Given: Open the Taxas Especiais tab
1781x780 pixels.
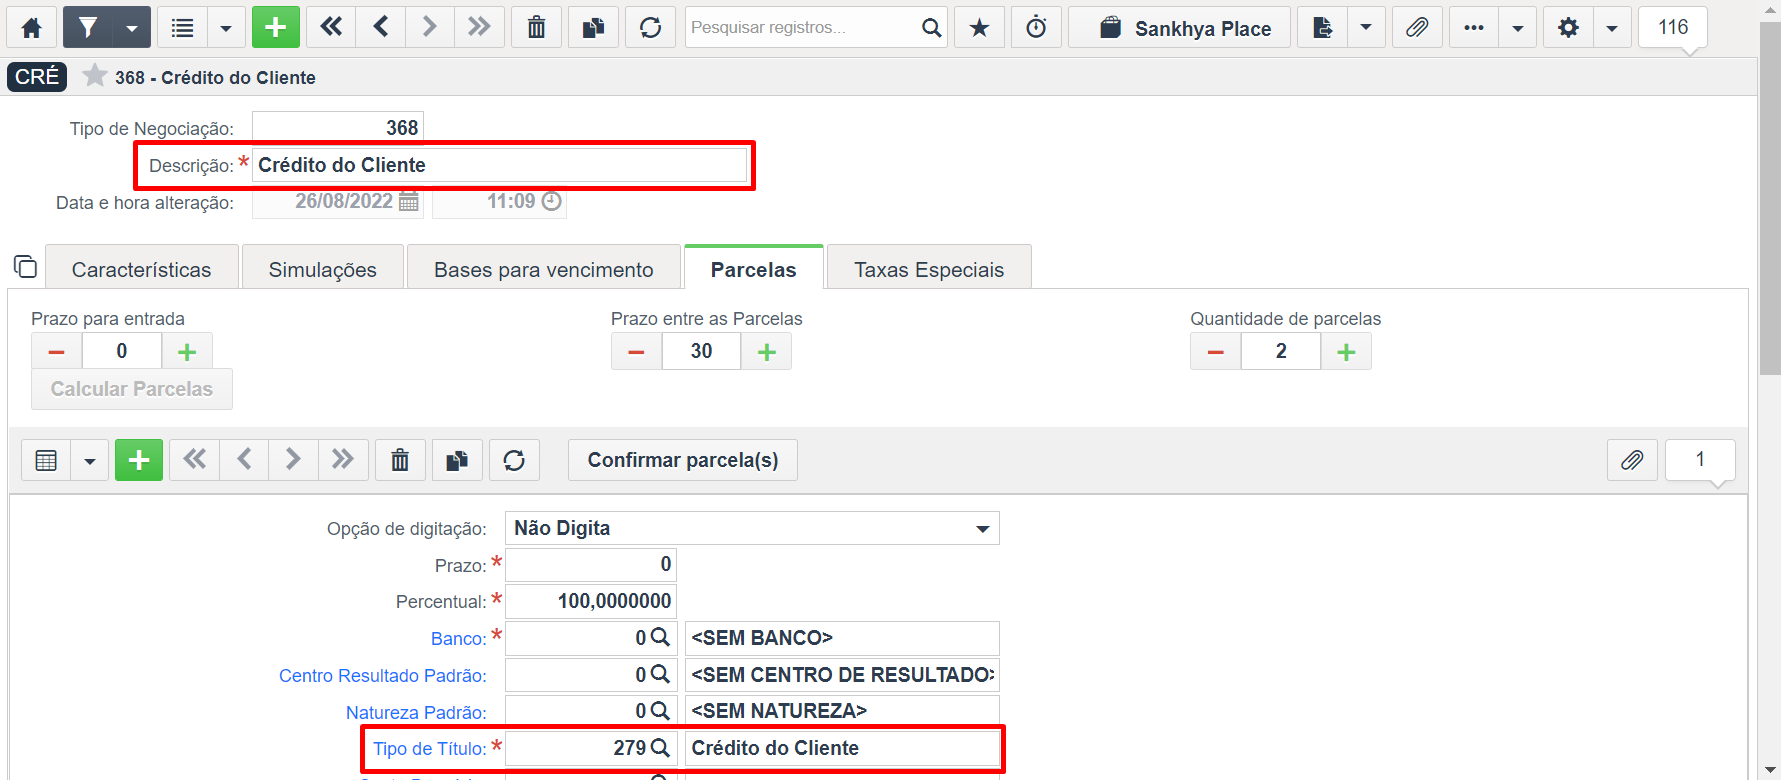Looking at the screenshot, I should tap(929, 269).
